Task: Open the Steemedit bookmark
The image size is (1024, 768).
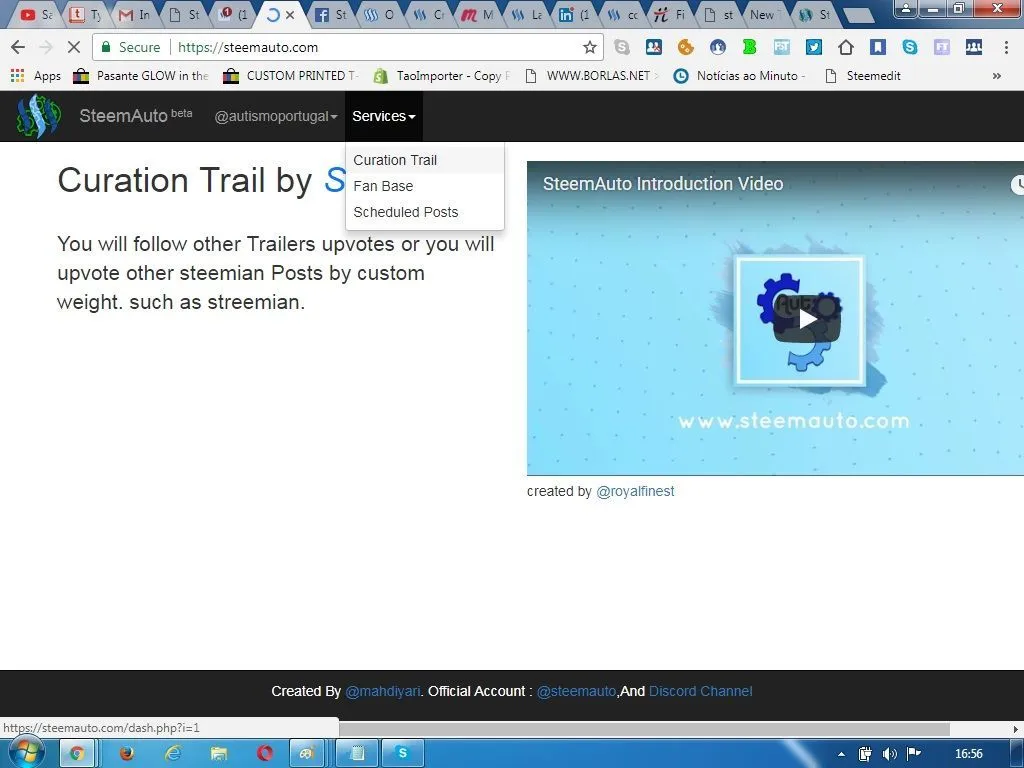Action: (863, 76)
